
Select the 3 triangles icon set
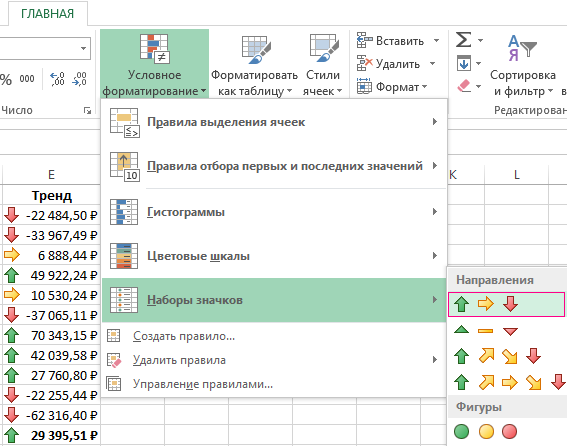(486, 331)
